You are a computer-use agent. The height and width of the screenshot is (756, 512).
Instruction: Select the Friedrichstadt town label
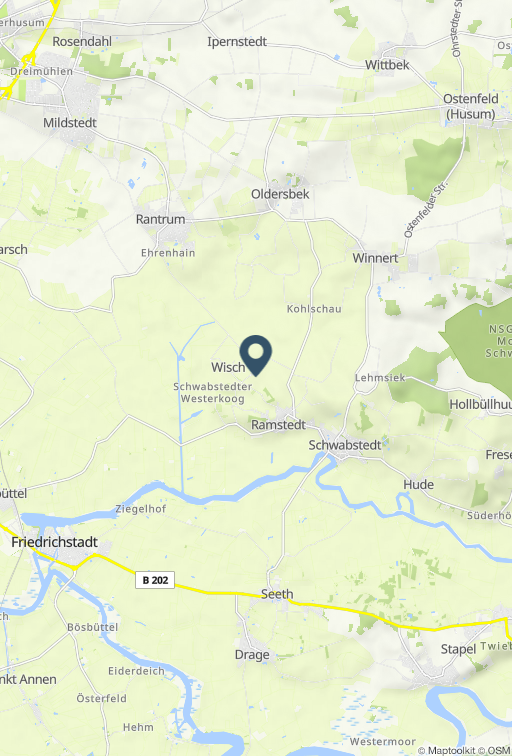(54, 542)
